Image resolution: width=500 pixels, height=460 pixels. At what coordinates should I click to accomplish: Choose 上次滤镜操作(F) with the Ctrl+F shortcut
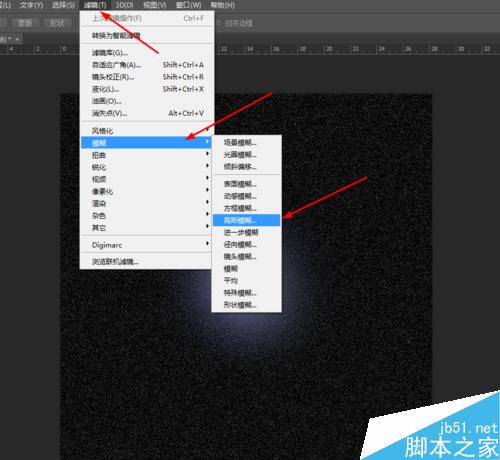147,18
